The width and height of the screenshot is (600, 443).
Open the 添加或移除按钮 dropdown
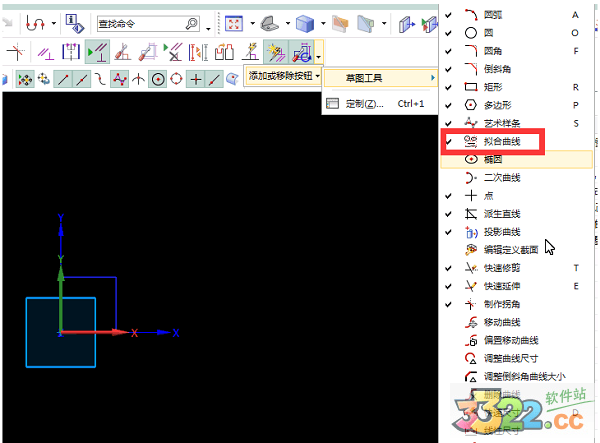click(x=284, y=76)
